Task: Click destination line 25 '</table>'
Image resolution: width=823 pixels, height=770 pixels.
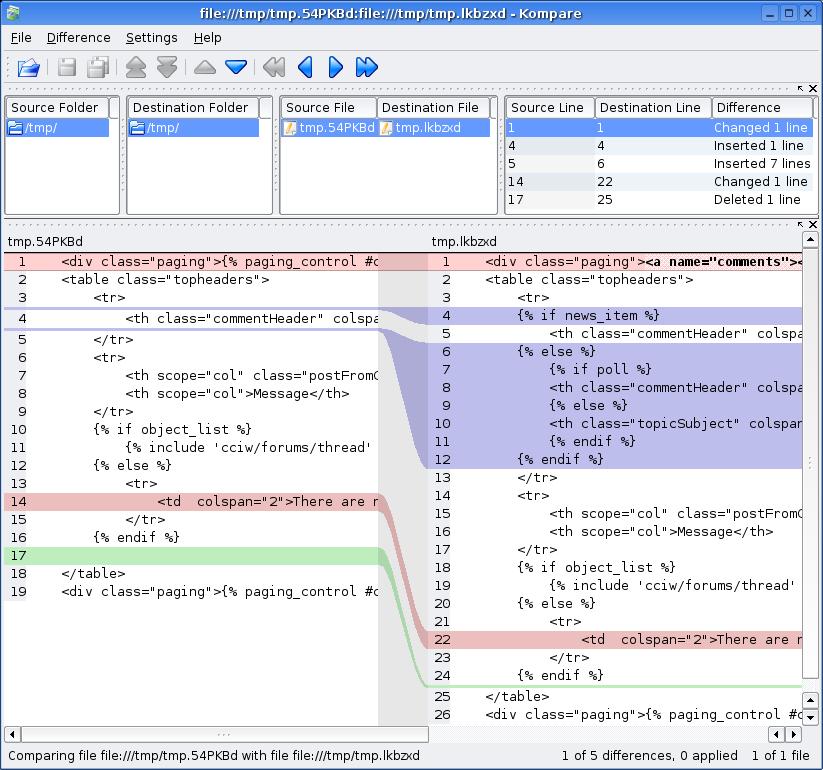Action: pyautogui.click(x=616, y=697)
